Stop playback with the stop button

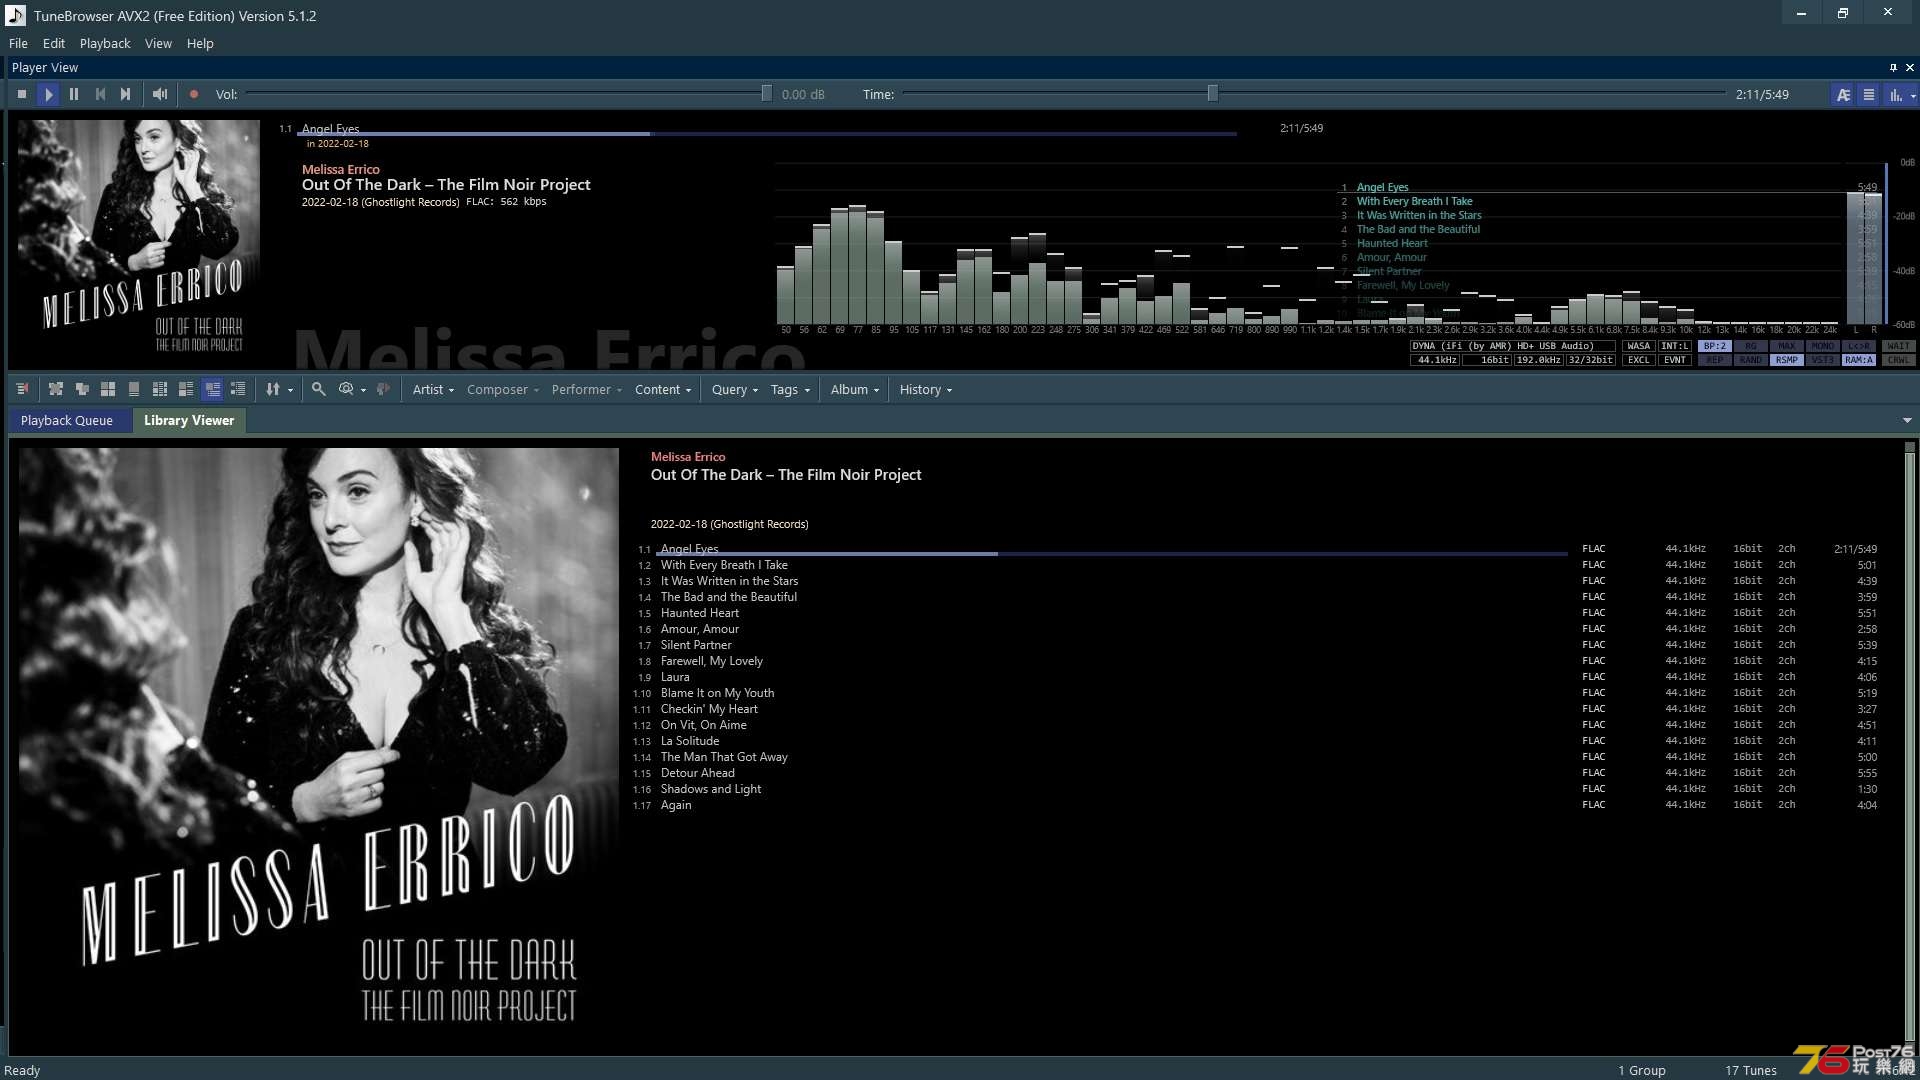tap(21, 94)
